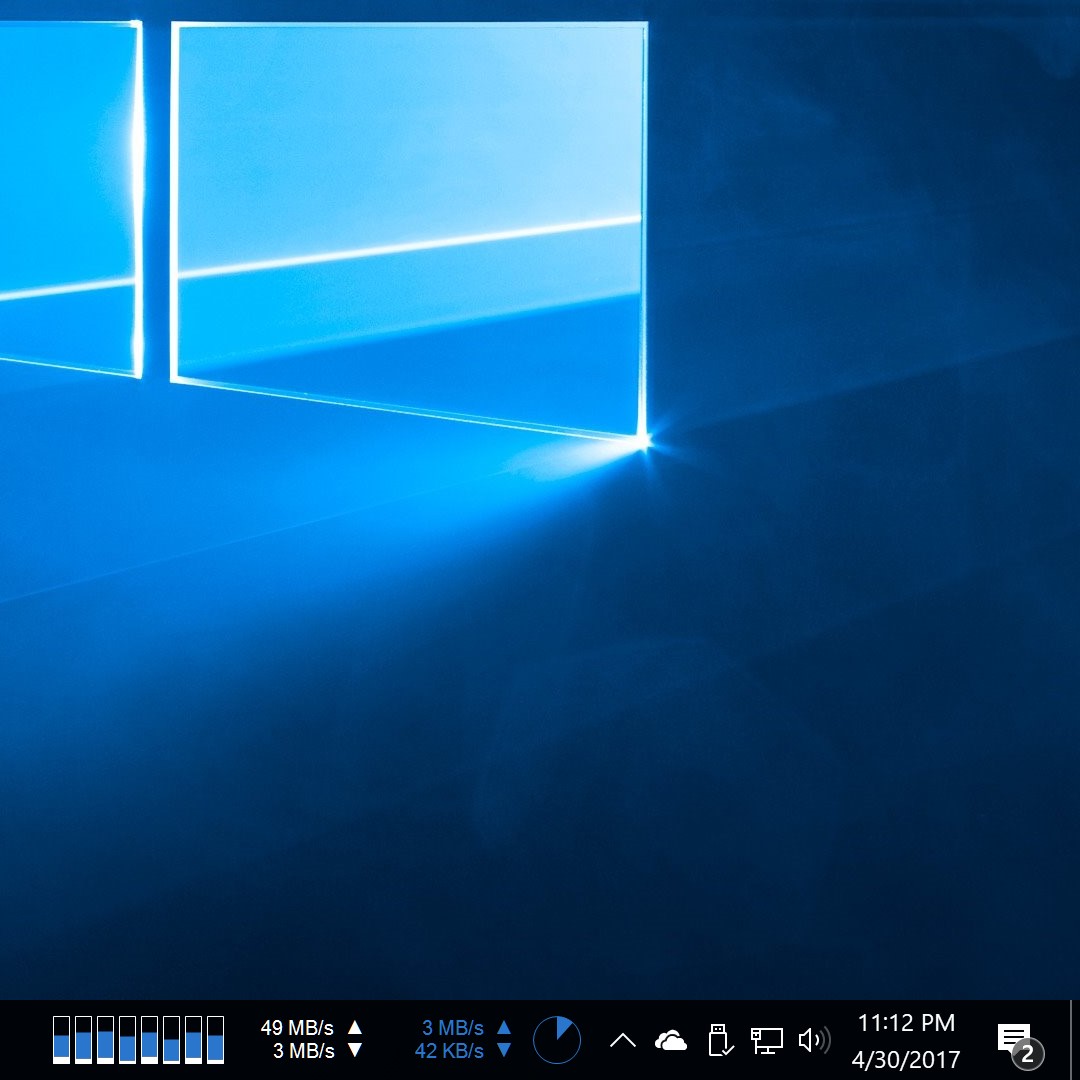This screenshot has height=1080, width=1080.
Task: Click the circular memory usage pie meter
Action: click(x=557, y=1040)
